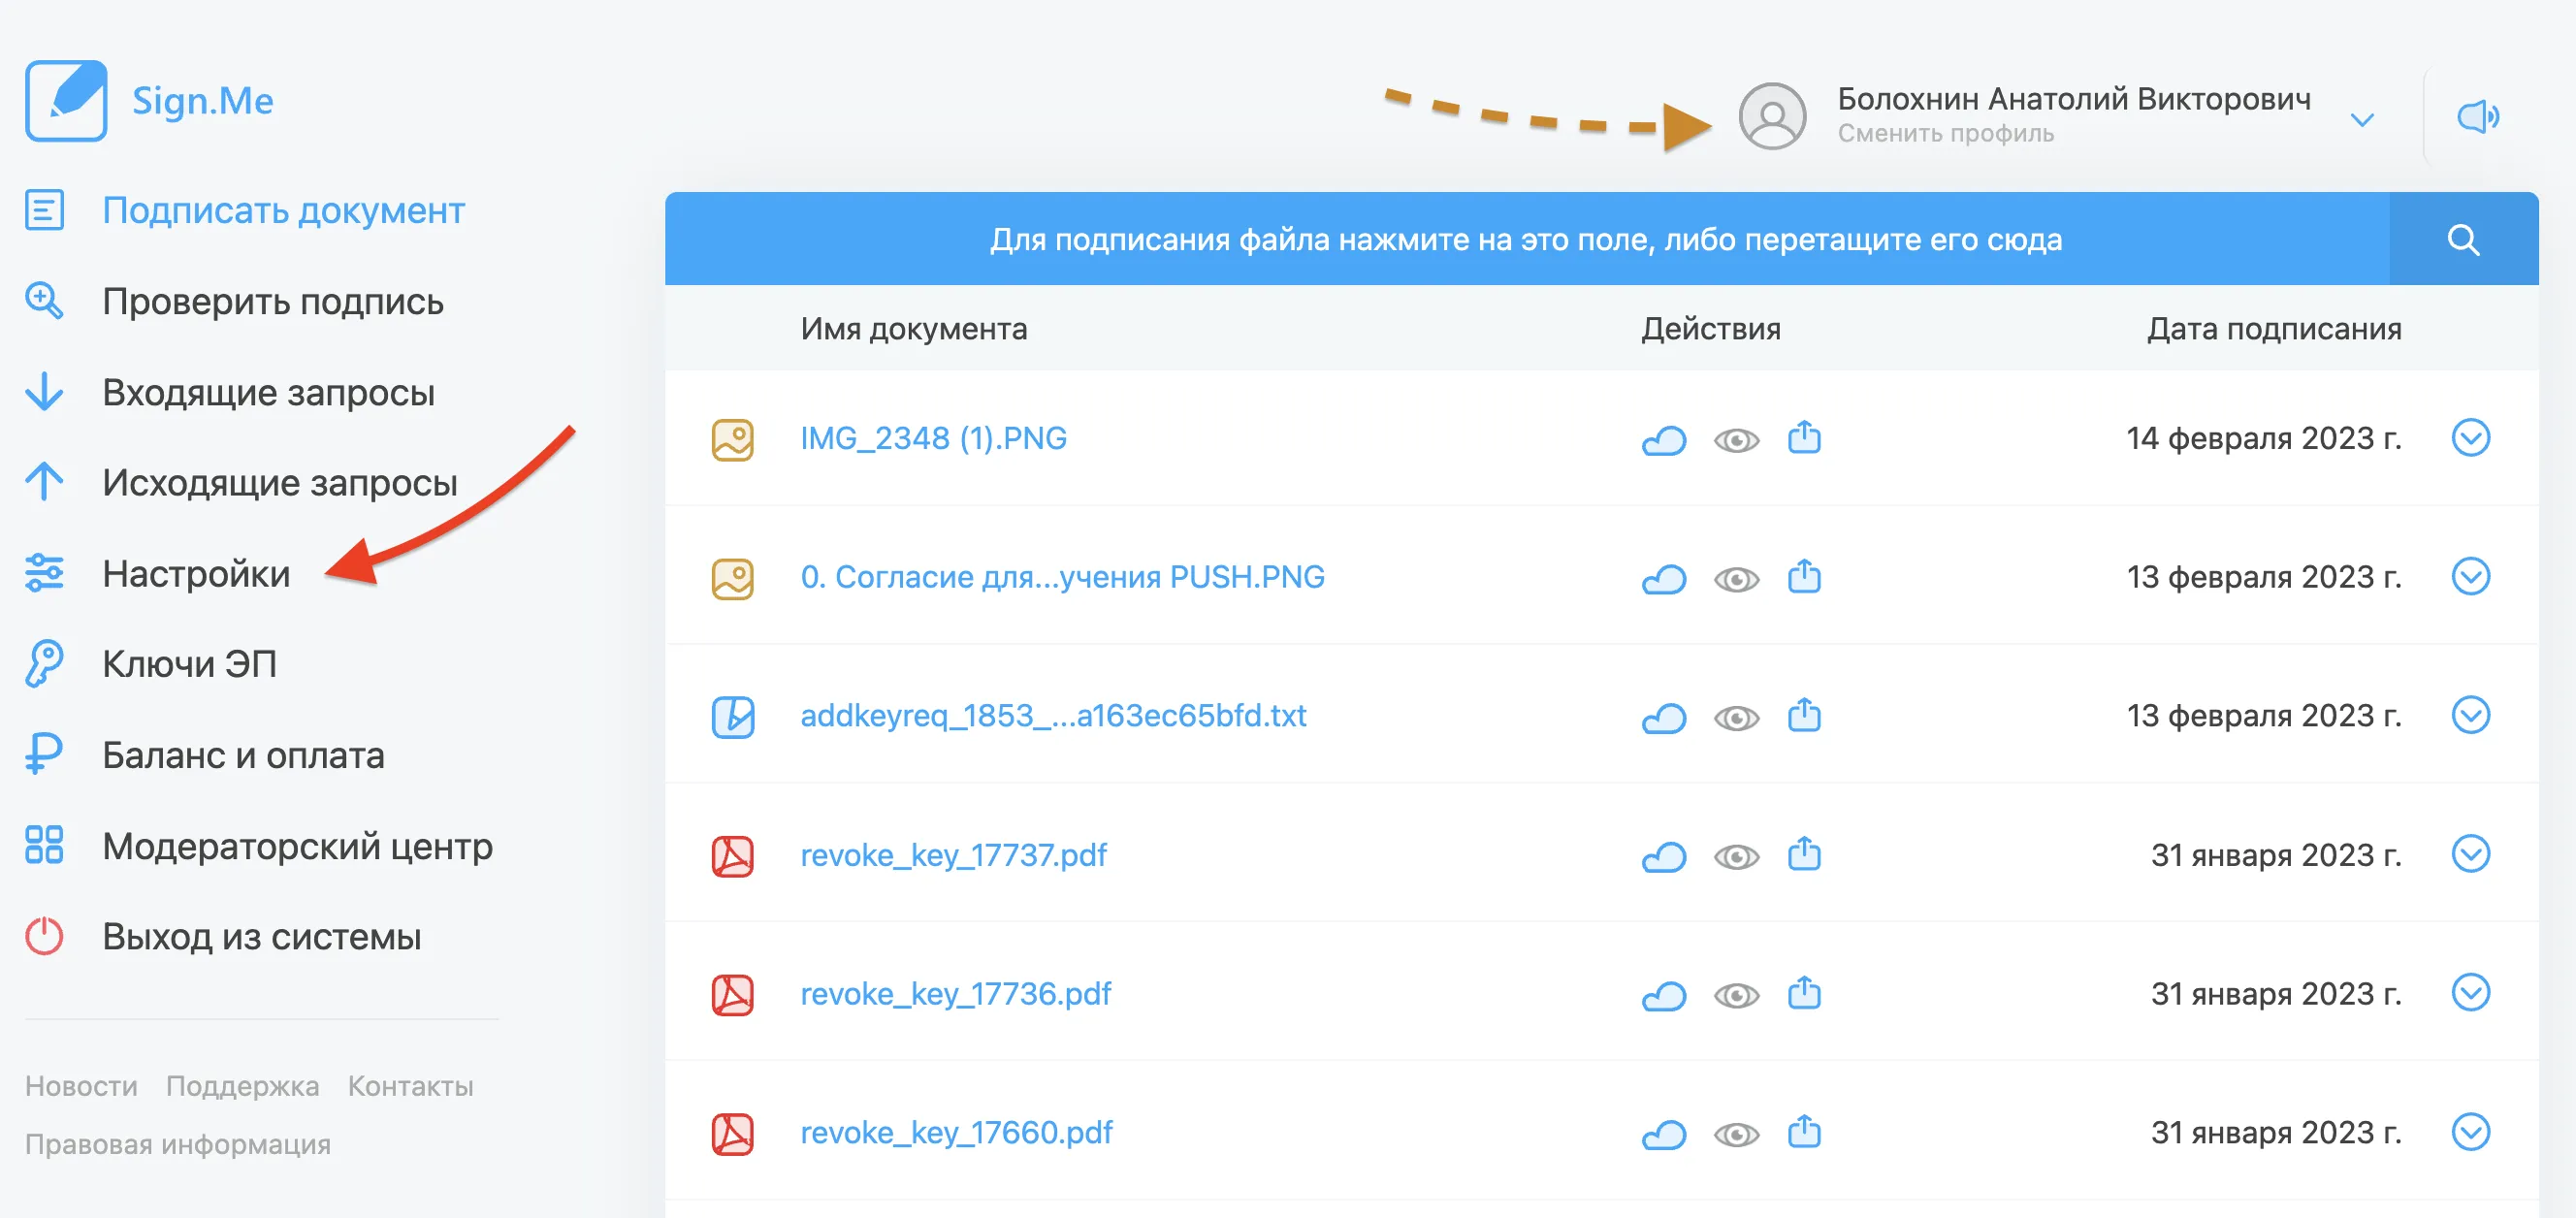Expand profile dropdown chevron near user name
Screen dimensions: 2576x1218
[2362, 120]
